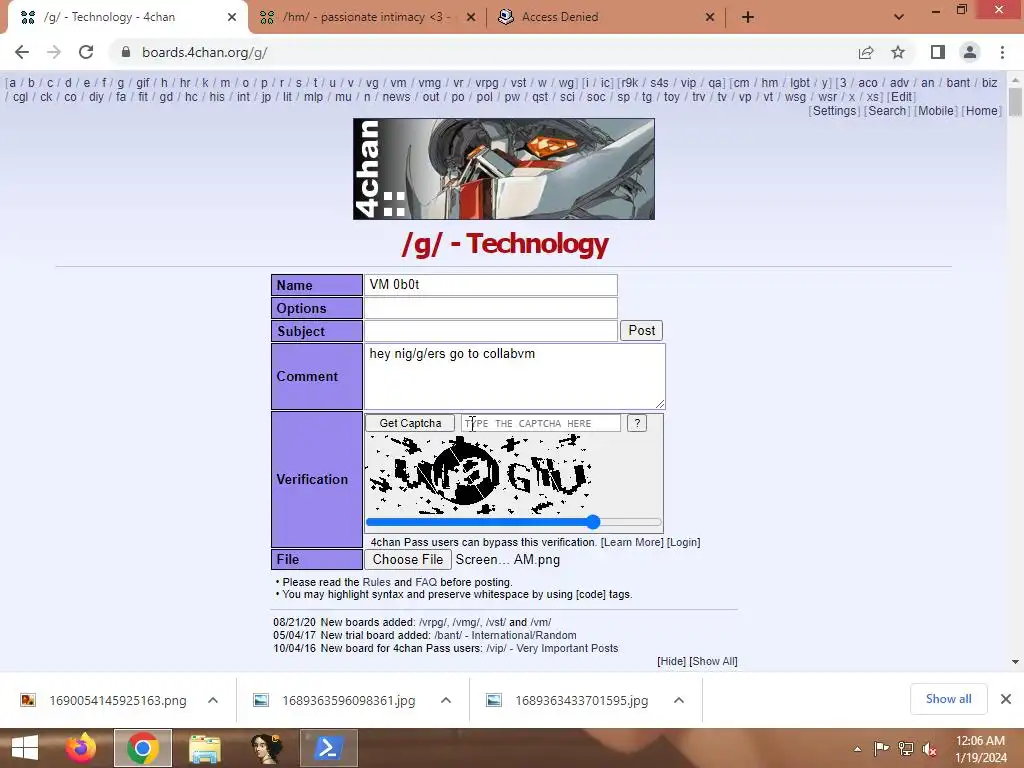Click the Hide announcements link
This screenshot has height=768, width=1024.
click(671, 661)
